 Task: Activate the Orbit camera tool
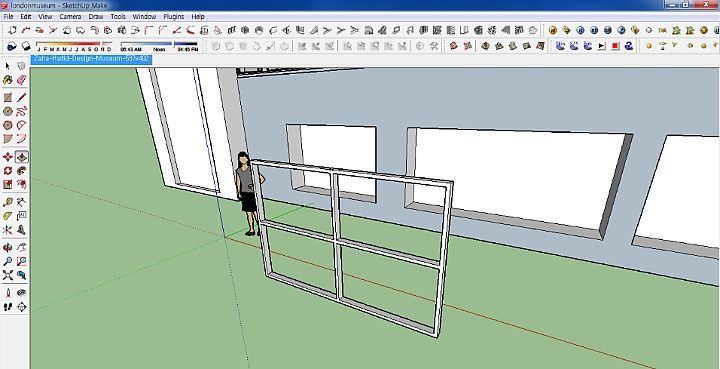8,248
